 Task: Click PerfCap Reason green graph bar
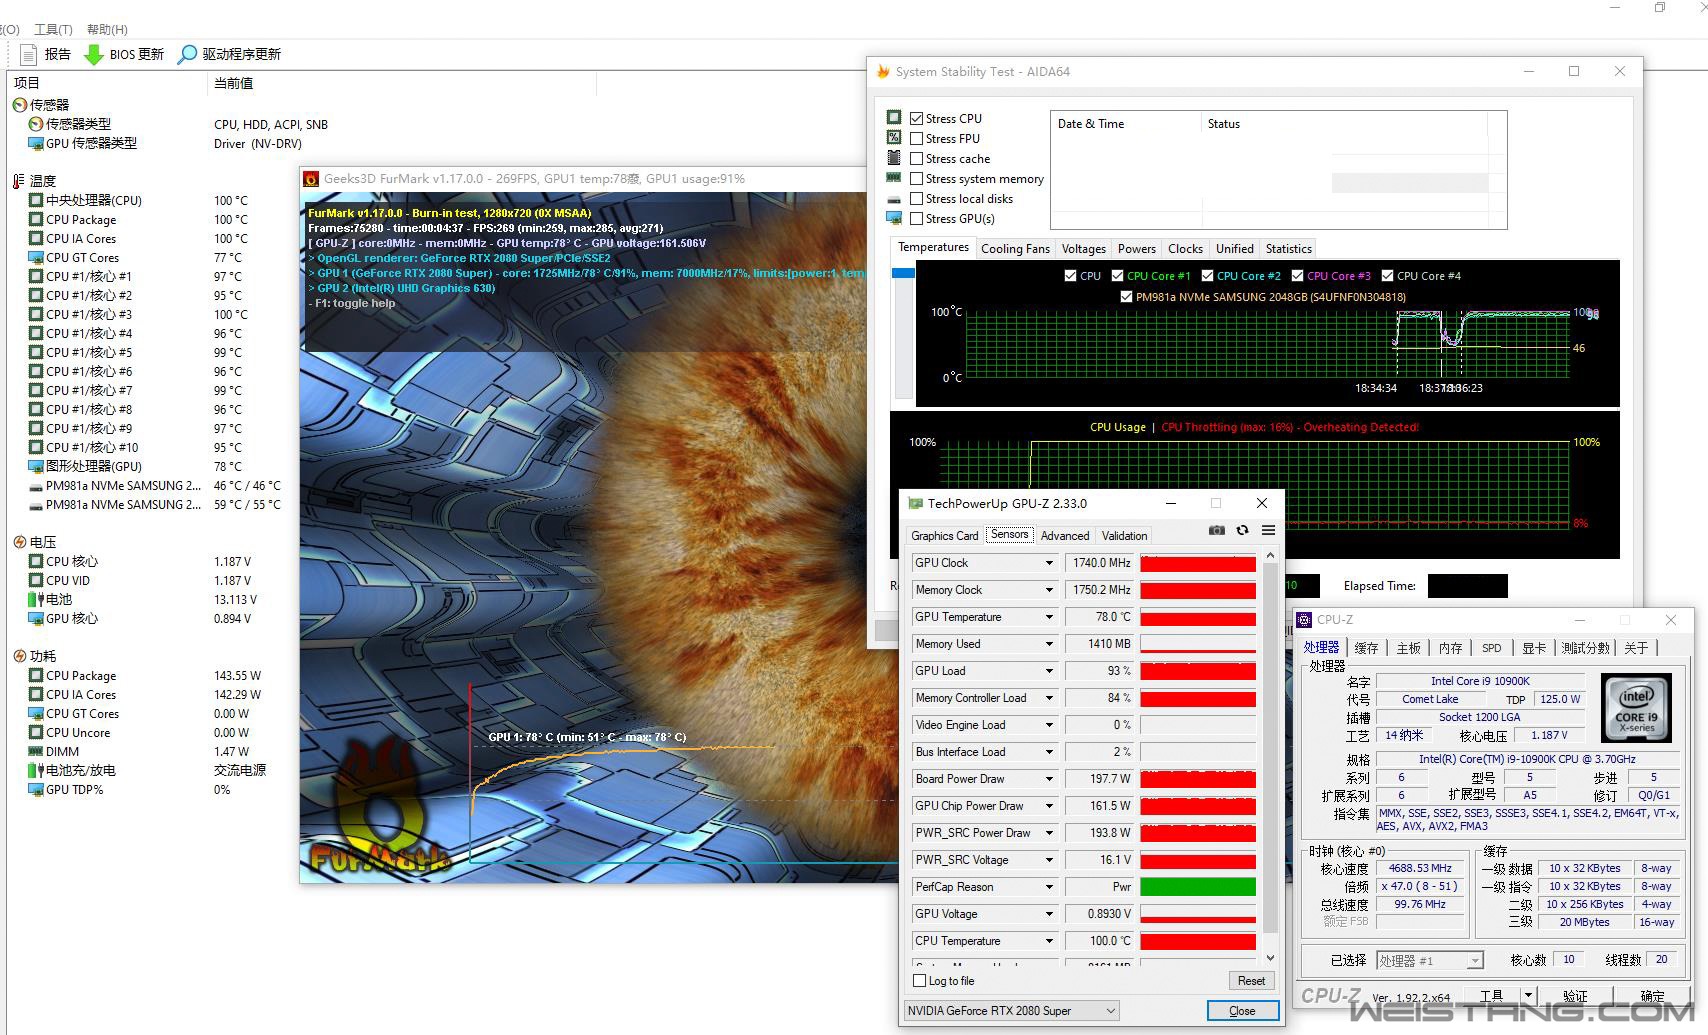[x=1198, y=887]
